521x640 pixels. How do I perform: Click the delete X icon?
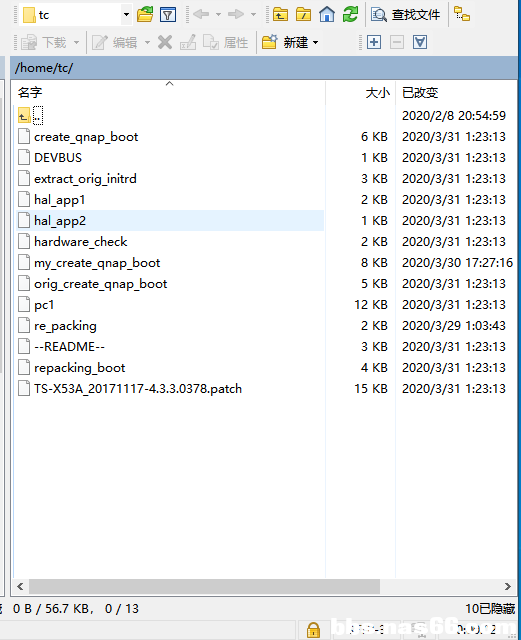point(165,42)
